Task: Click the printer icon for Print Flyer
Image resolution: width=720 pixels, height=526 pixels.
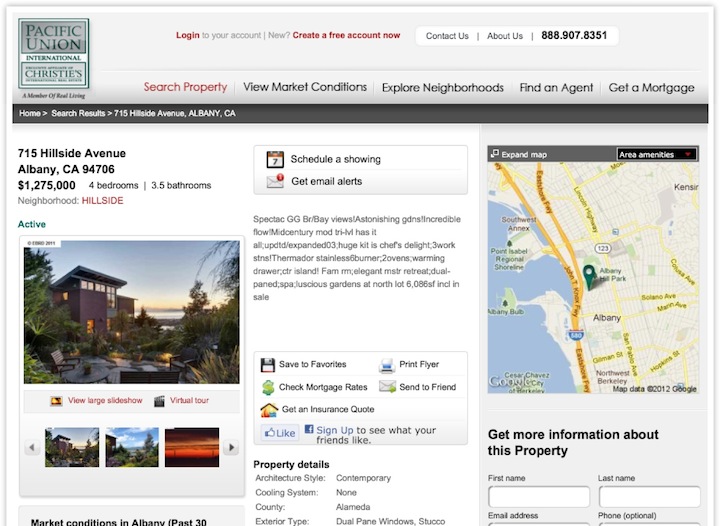Action: click(x=387, y=365)
